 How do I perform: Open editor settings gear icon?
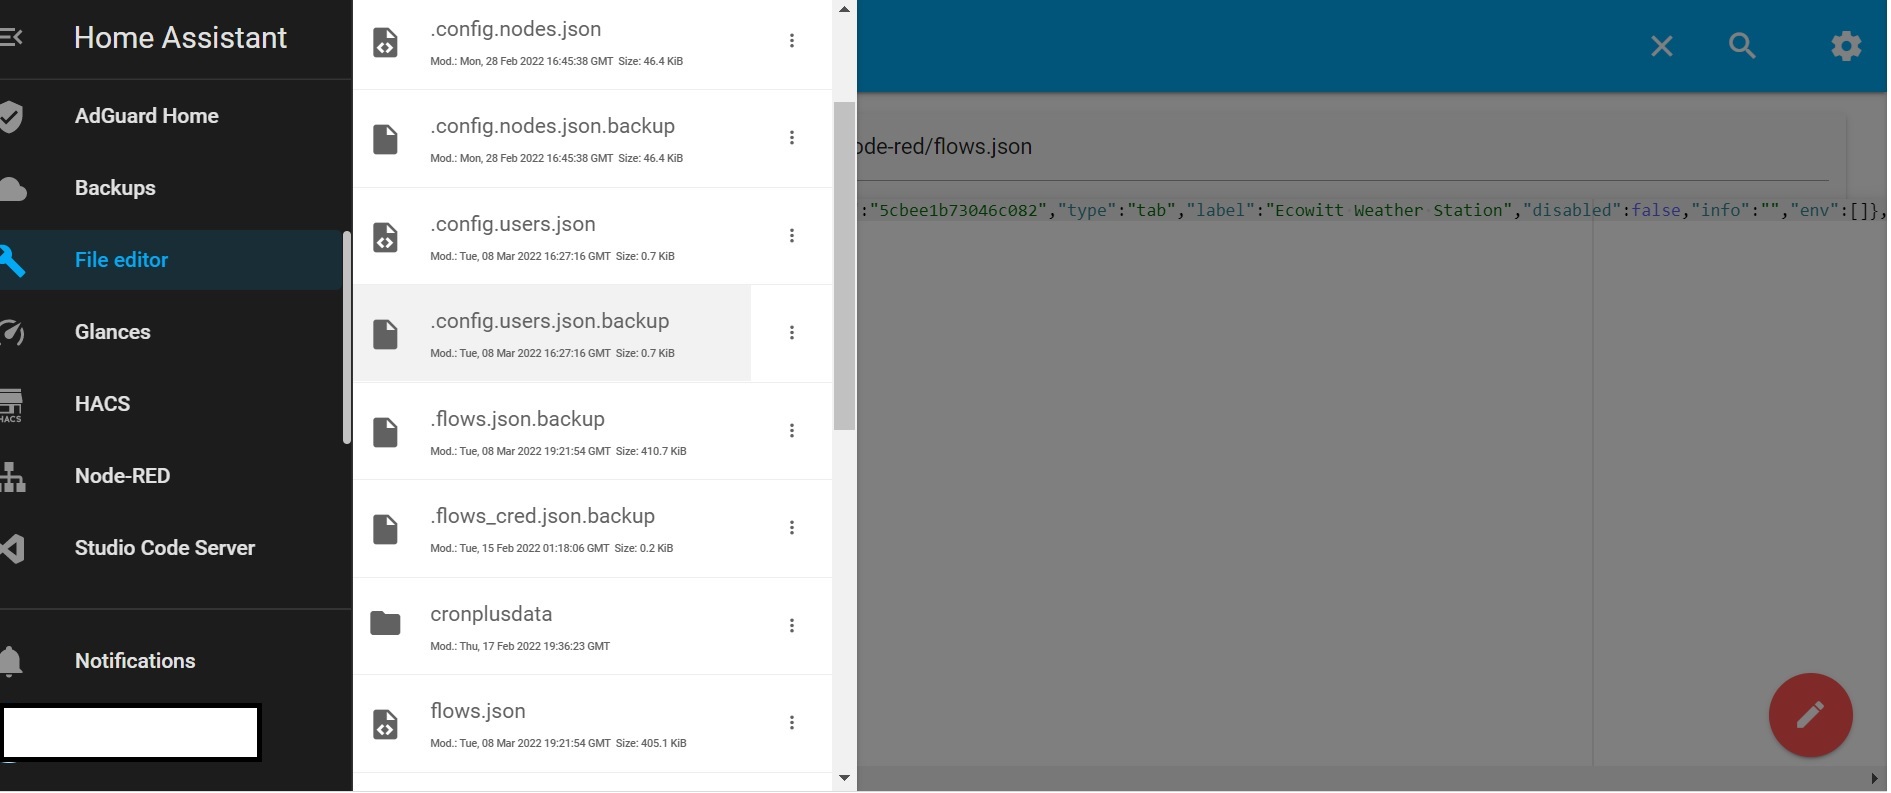[x=1846, y=46]
